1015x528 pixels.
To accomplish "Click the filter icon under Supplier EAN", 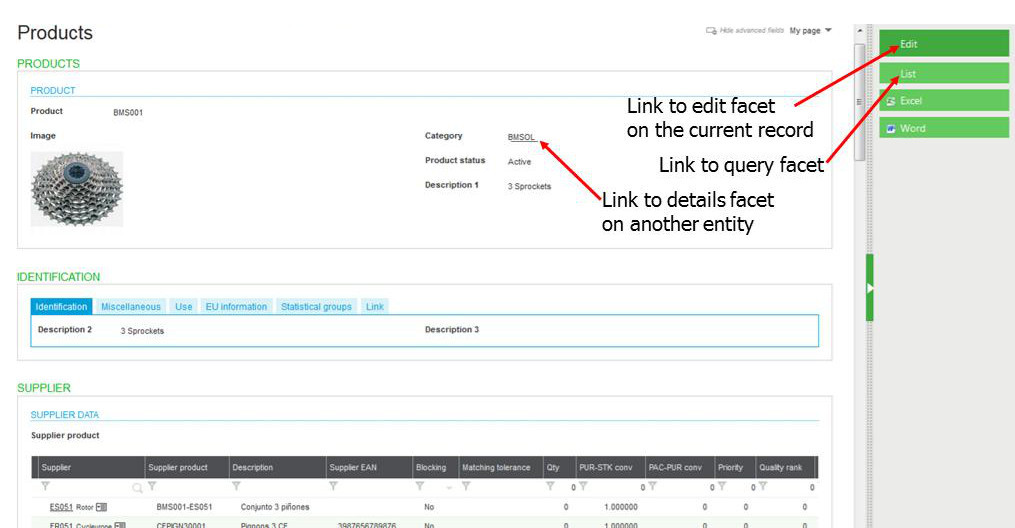I will (x=333, y=487).
